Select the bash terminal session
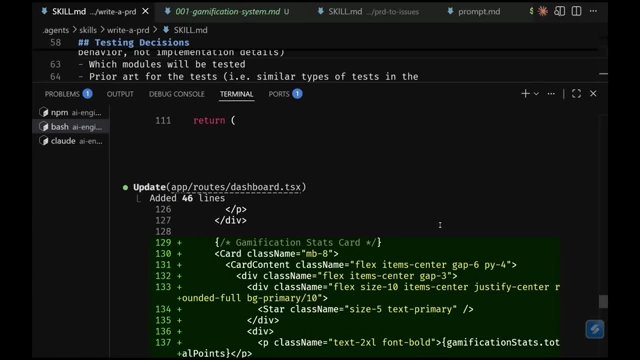The image size is (640, 360). [x=71, y=127]
